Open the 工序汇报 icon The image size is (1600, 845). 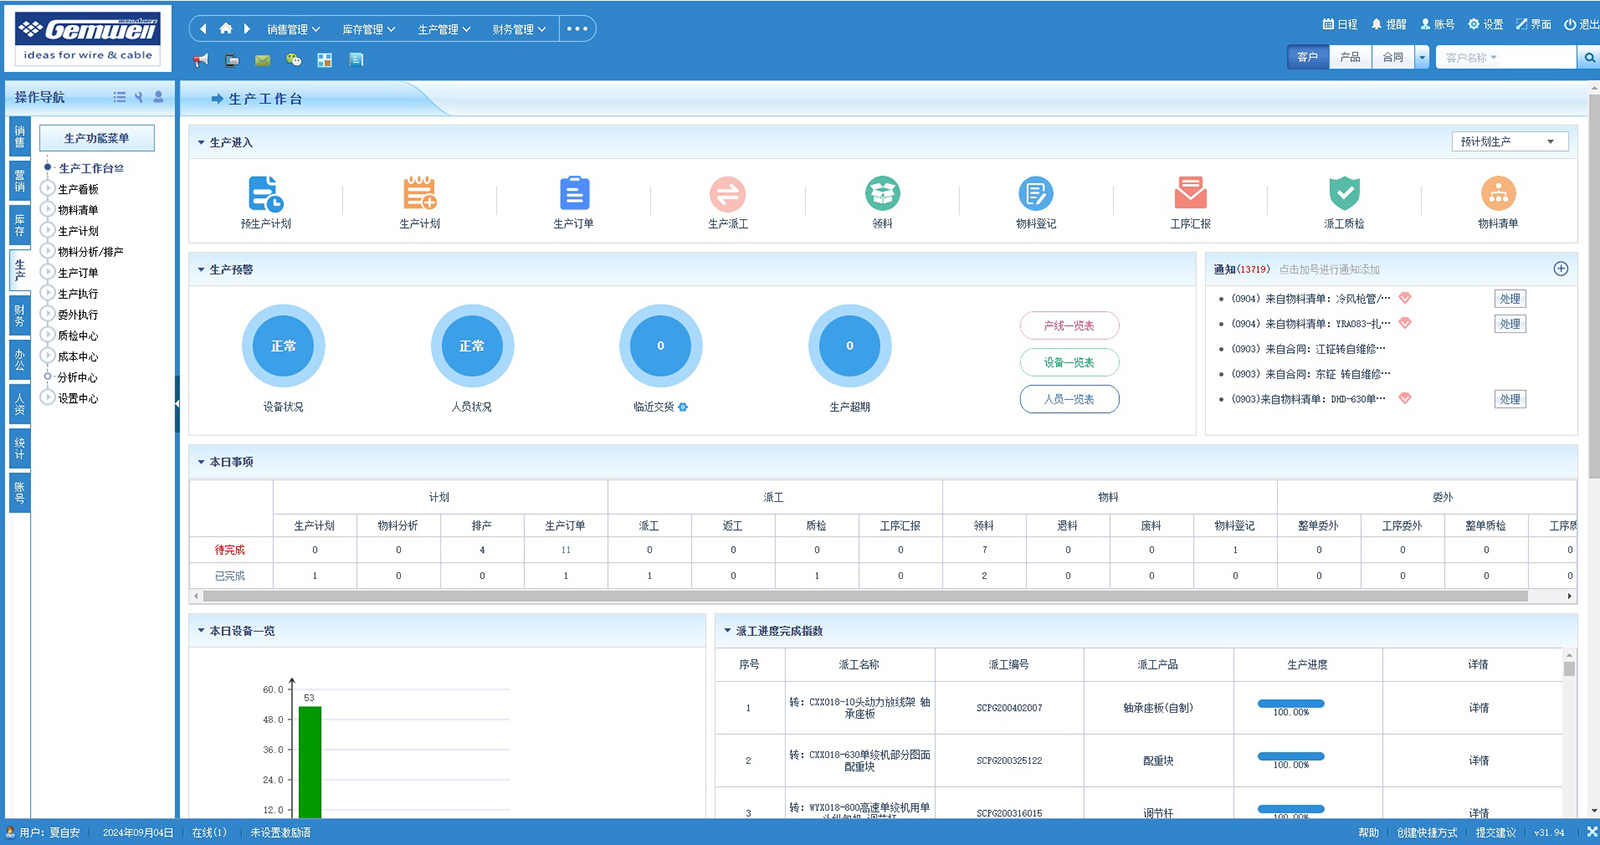1190,193
